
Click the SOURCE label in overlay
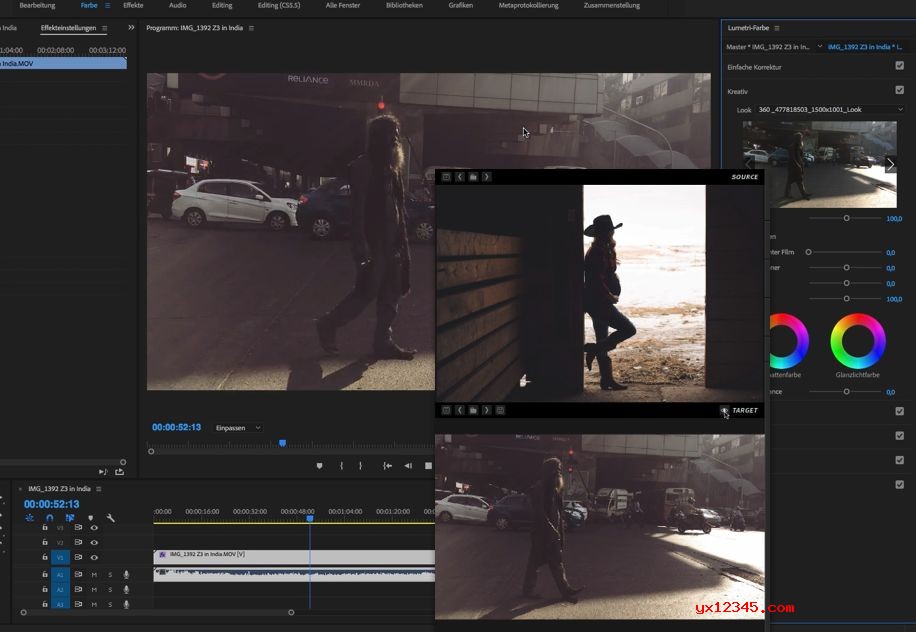coord(745,177)
